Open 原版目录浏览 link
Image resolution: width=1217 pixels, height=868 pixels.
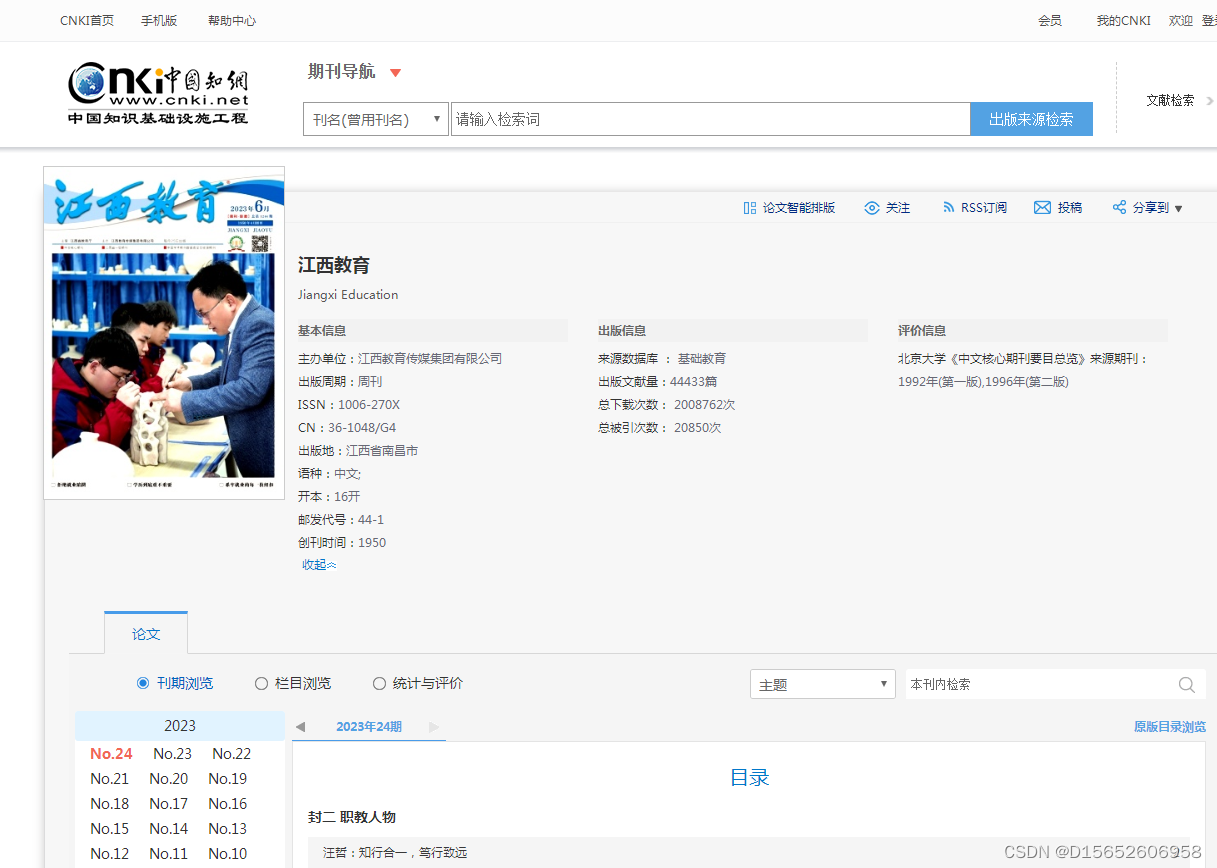click(1169, 727)
